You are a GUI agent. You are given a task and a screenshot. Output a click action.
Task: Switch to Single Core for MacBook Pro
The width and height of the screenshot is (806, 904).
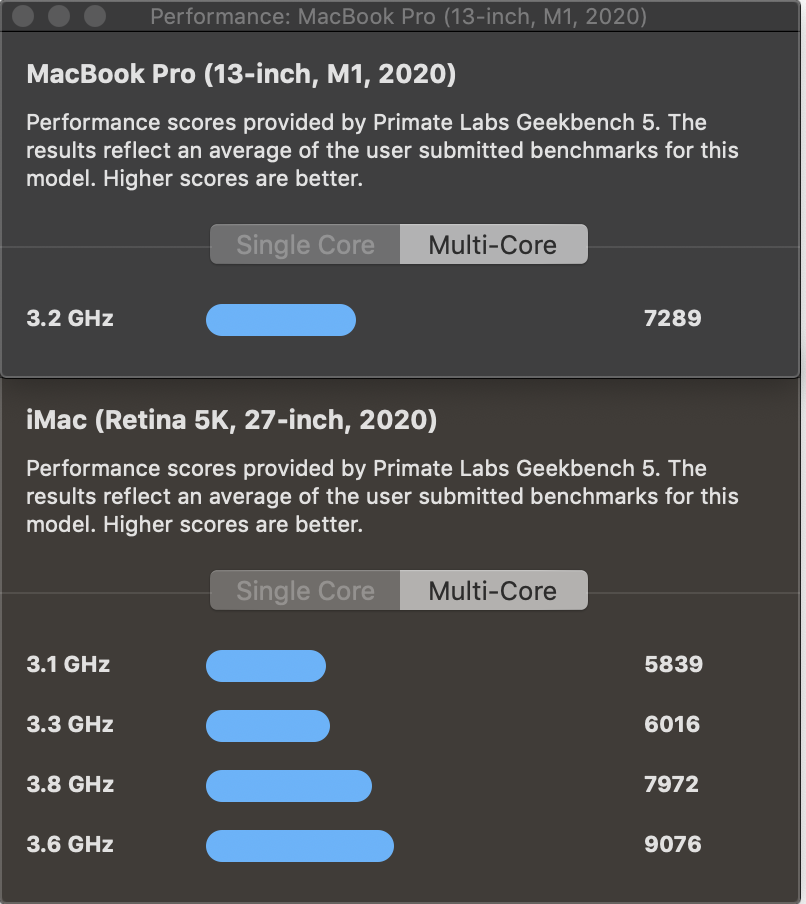pos(304,244)
